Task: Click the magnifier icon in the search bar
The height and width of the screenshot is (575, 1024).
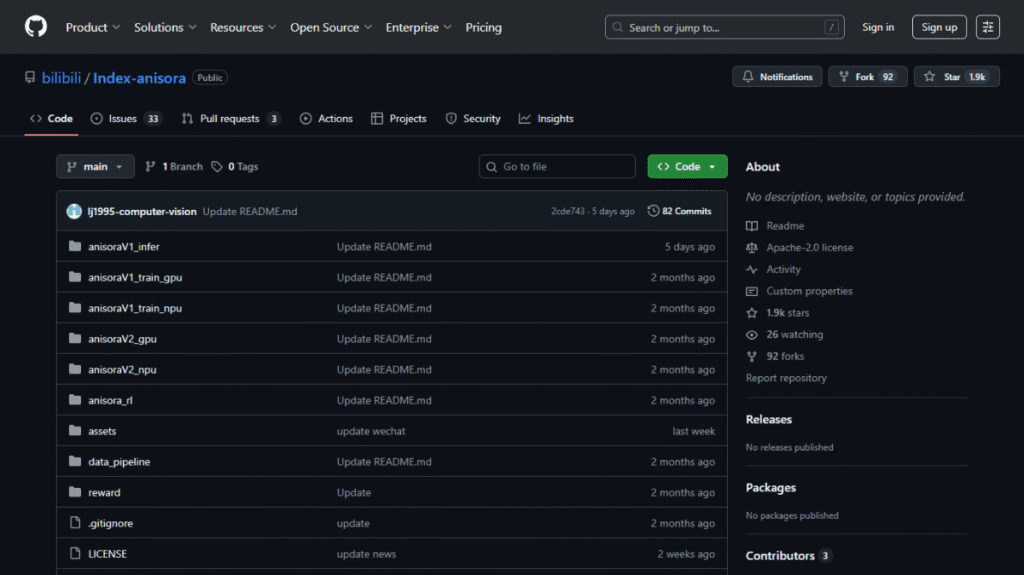Action: pyautogui.click(x=617, y=27)
